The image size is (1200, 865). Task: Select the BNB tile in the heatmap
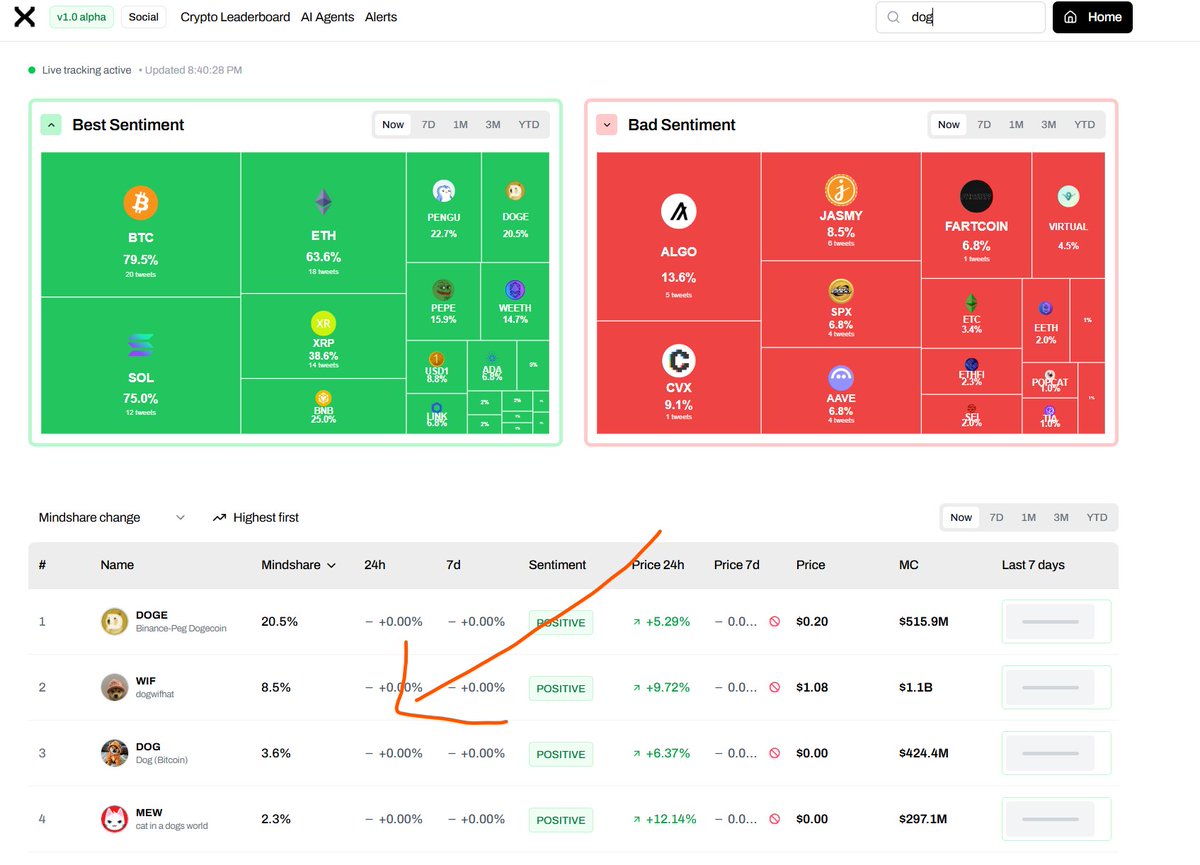point(323,406)
